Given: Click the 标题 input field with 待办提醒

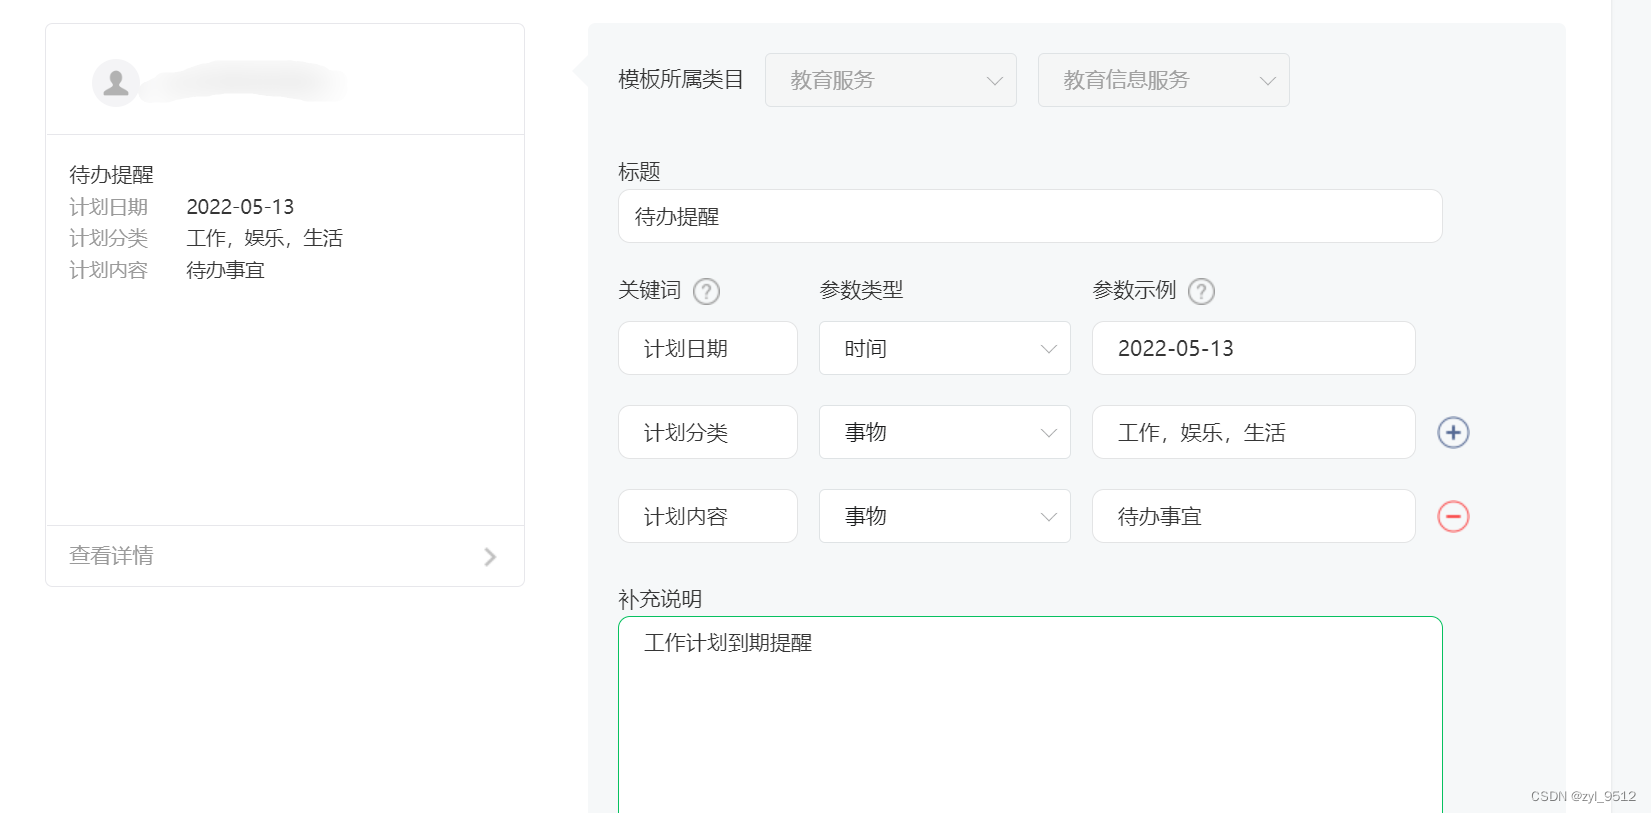Looking at the screenshot, I should point(1030,216).
